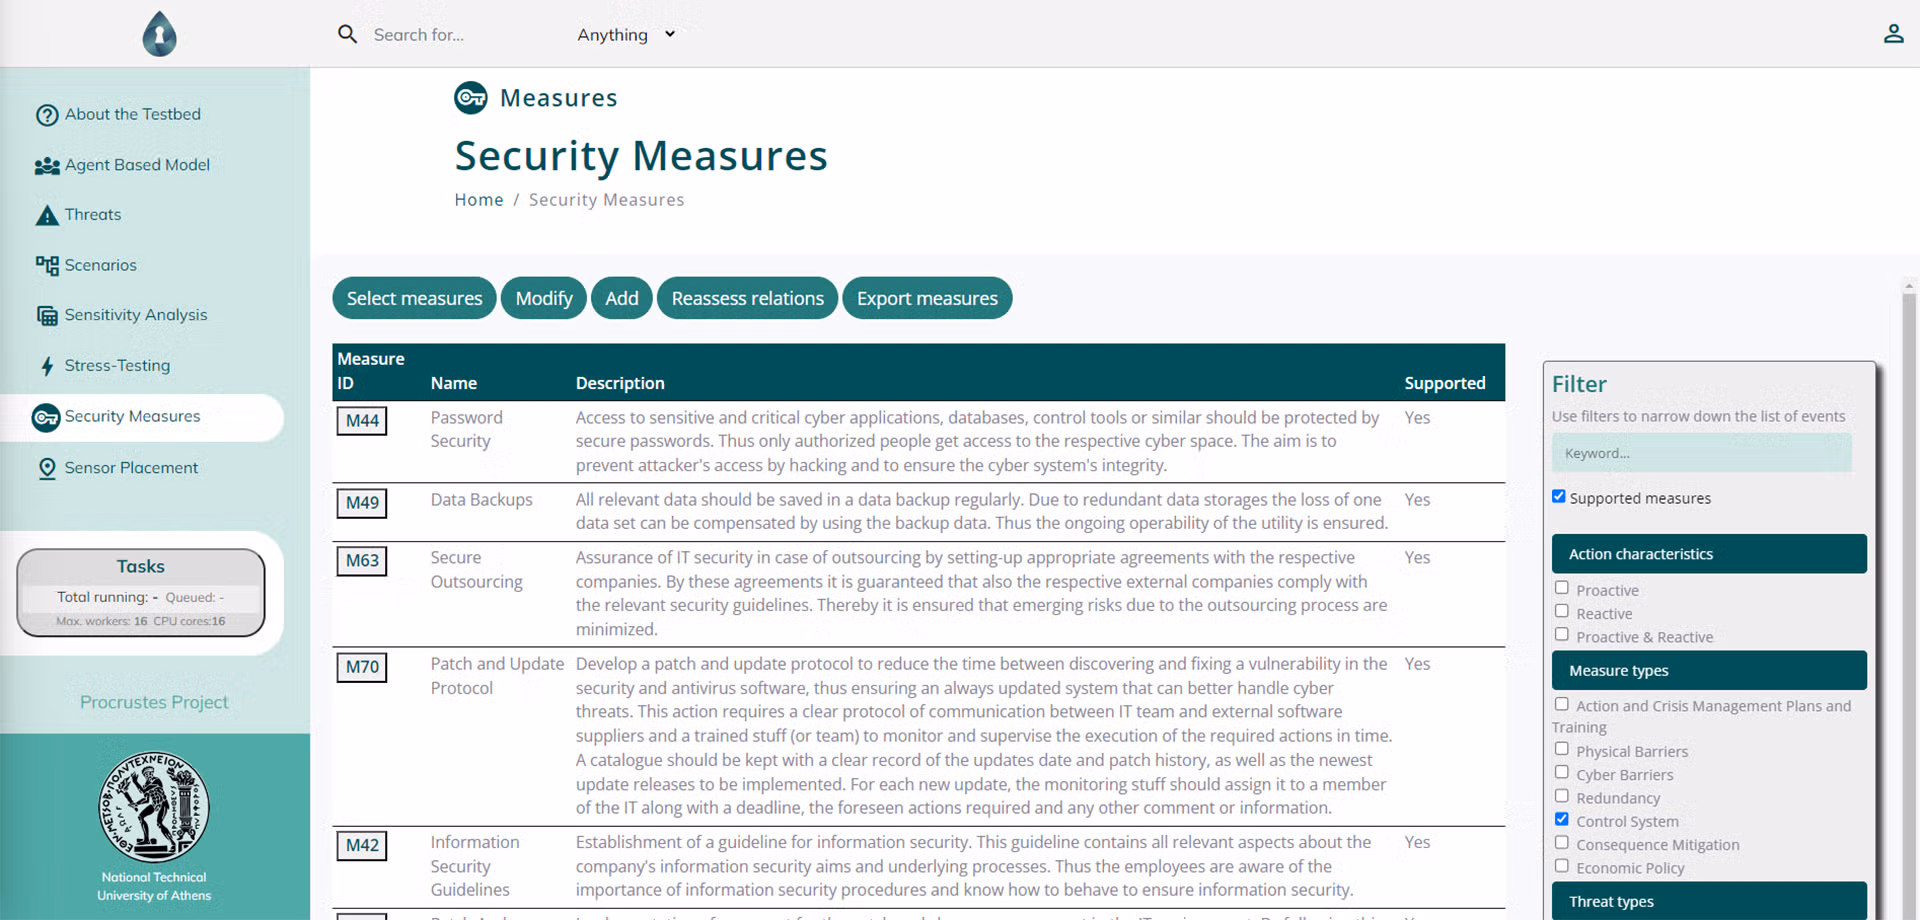Image resolution: width=1920 pixels, height=920 pixels.
Task: Click the Keyword filter input field
Action: click(x=1701, y=453)
